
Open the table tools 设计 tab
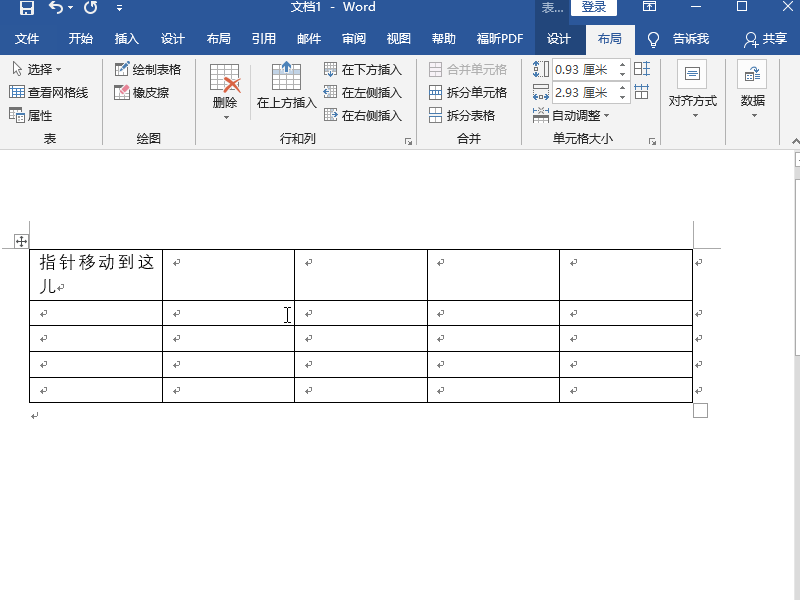pyautogui.click(x=559, y=39)
